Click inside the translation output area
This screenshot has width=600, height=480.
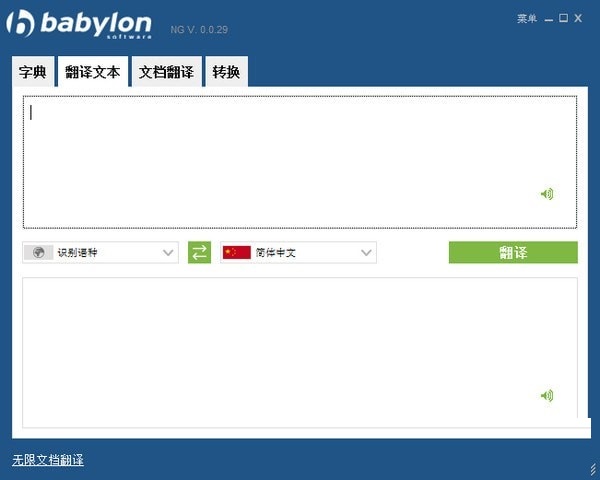300,352
